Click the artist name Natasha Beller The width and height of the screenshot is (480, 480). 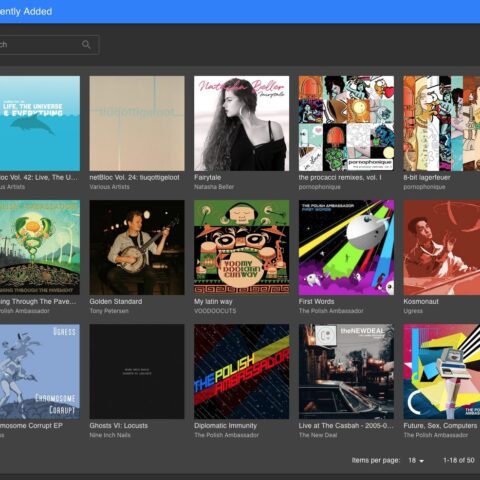tap(214, 187)
